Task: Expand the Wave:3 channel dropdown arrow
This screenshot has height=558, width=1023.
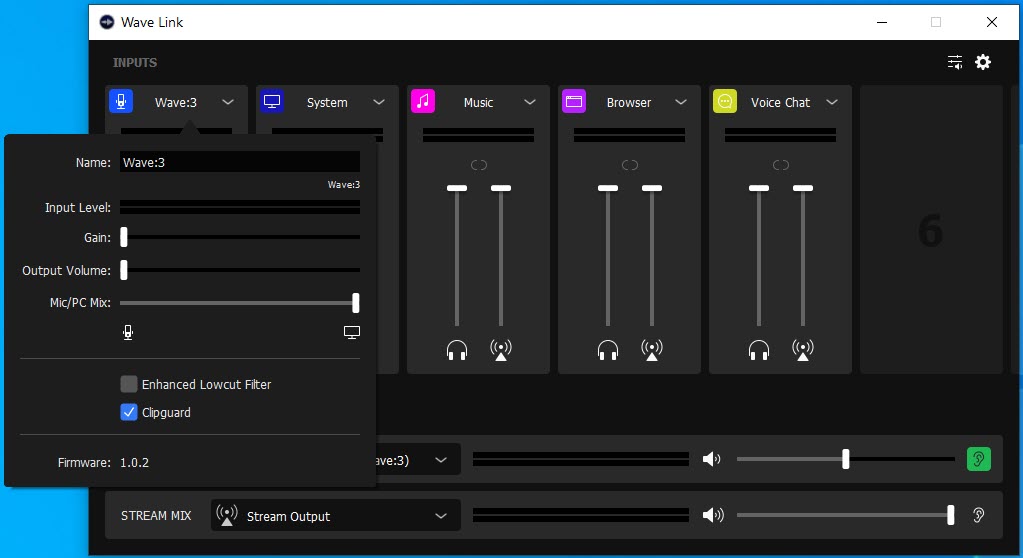Action: (228, 102)
